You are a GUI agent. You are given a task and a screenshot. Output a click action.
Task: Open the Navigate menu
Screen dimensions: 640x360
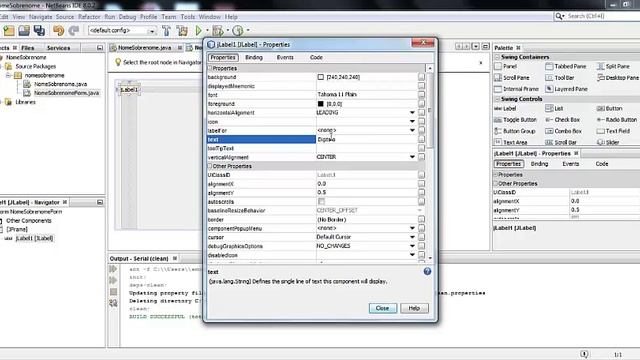click(x=40, y=17)
